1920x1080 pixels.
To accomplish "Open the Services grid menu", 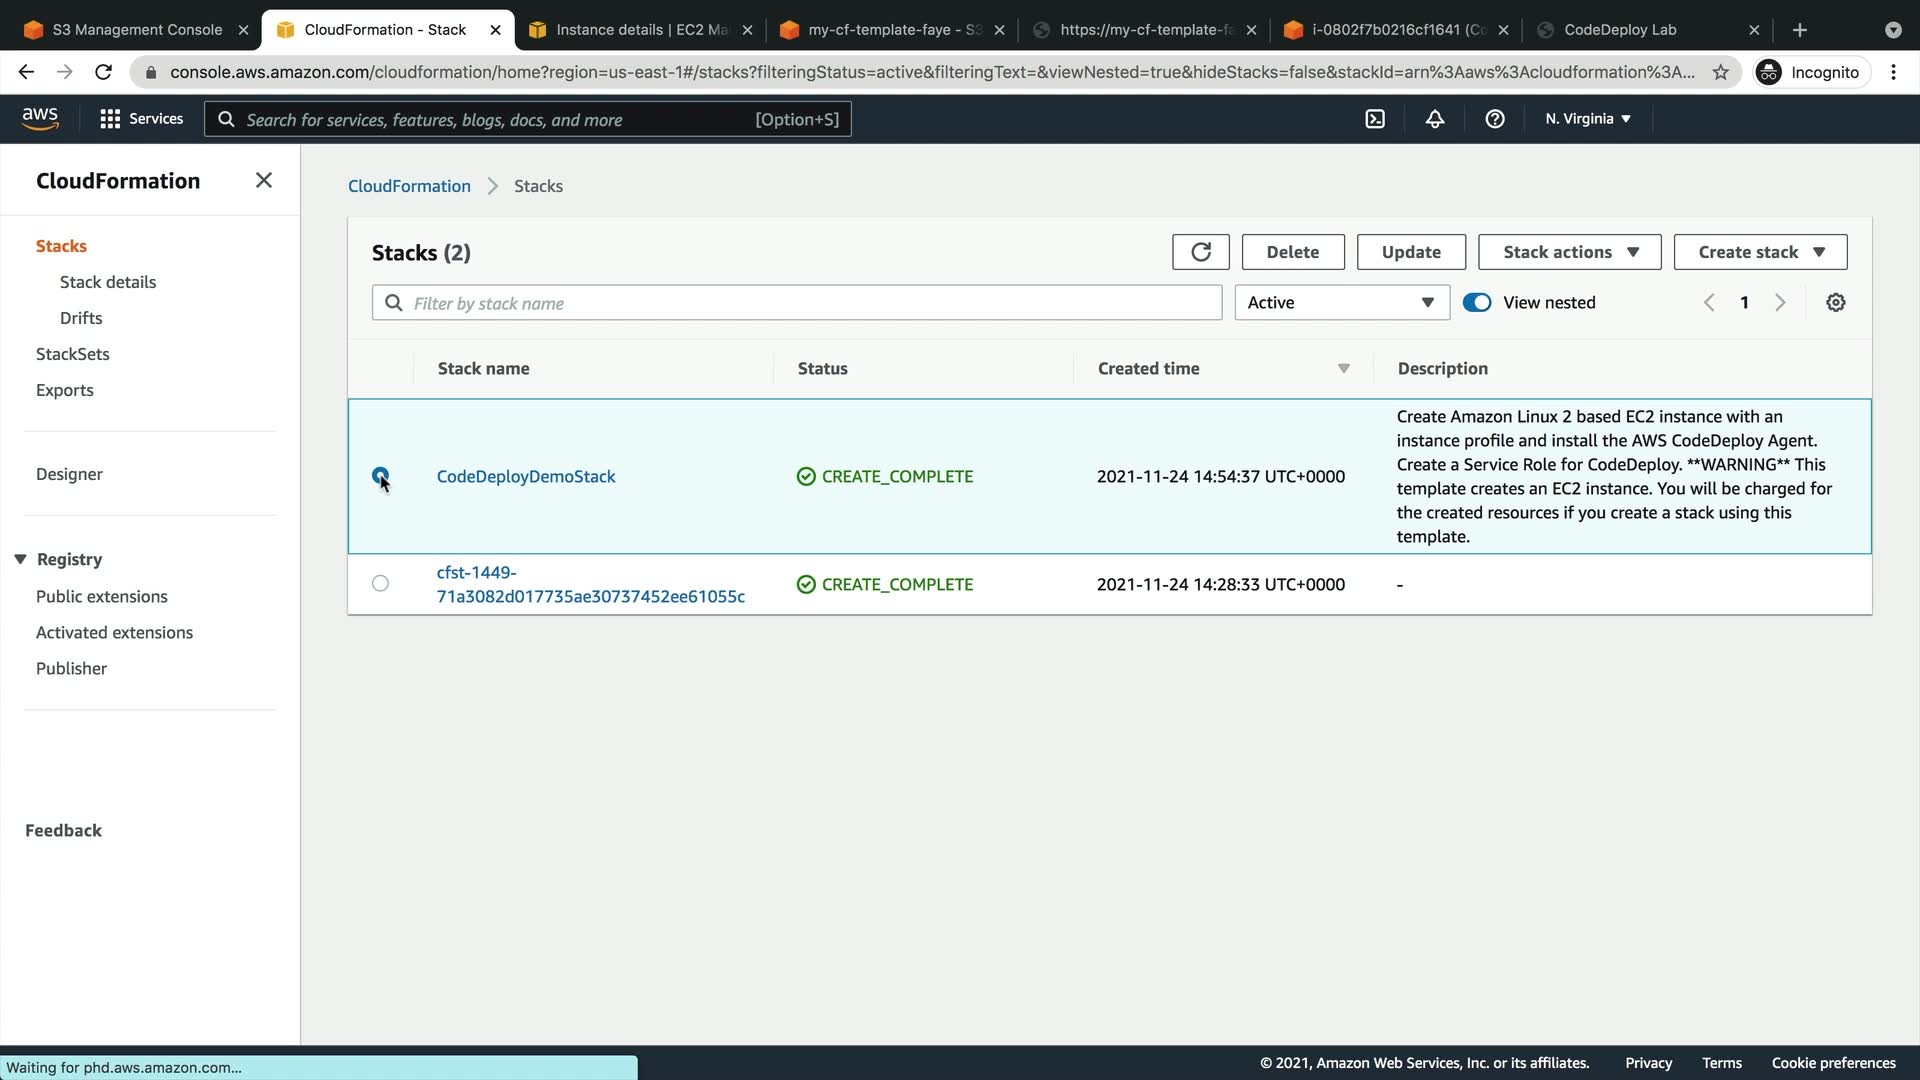I will pos(141,119).
